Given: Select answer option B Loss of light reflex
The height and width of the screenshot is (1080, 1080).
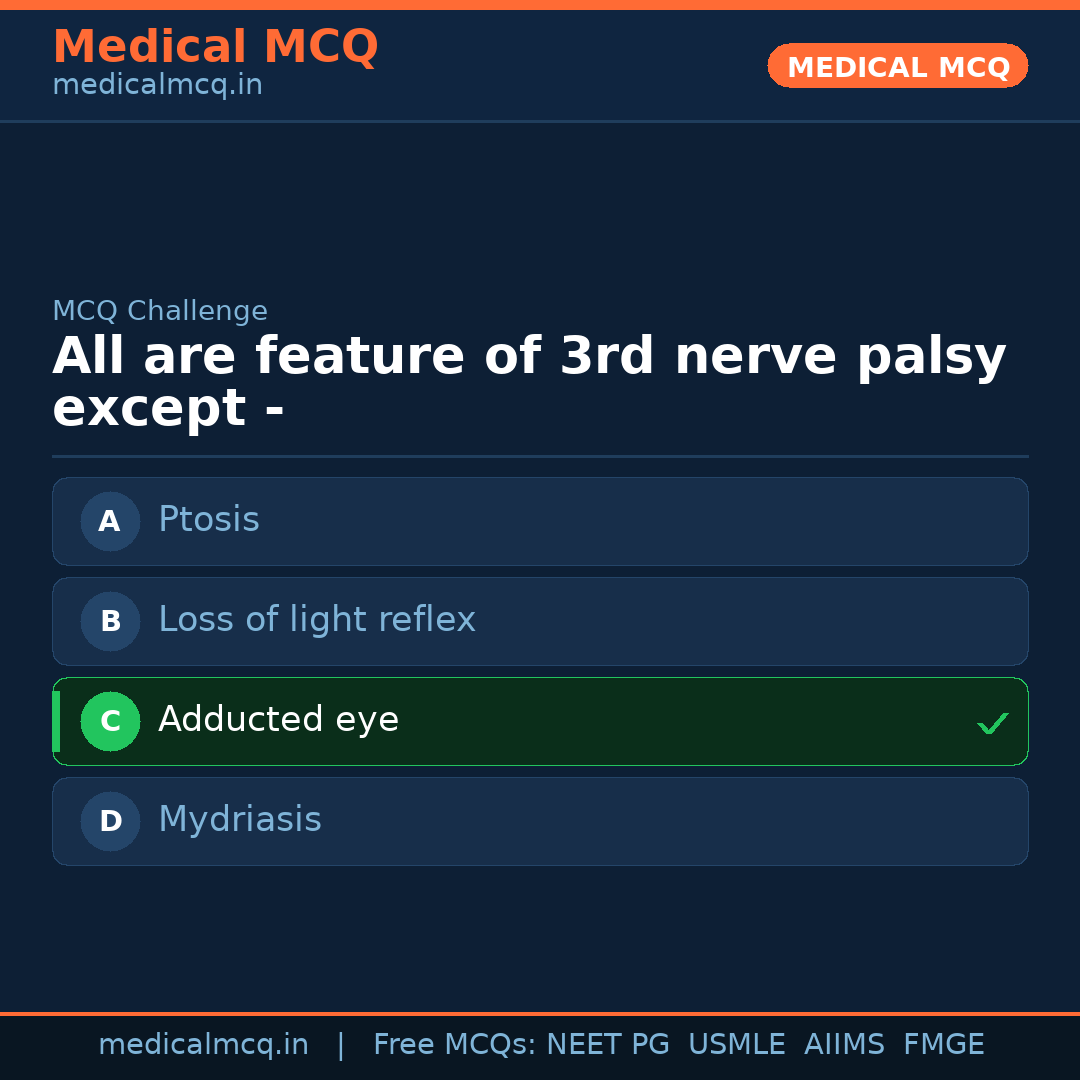Looking at the screenshot, I should coord(540,621).
